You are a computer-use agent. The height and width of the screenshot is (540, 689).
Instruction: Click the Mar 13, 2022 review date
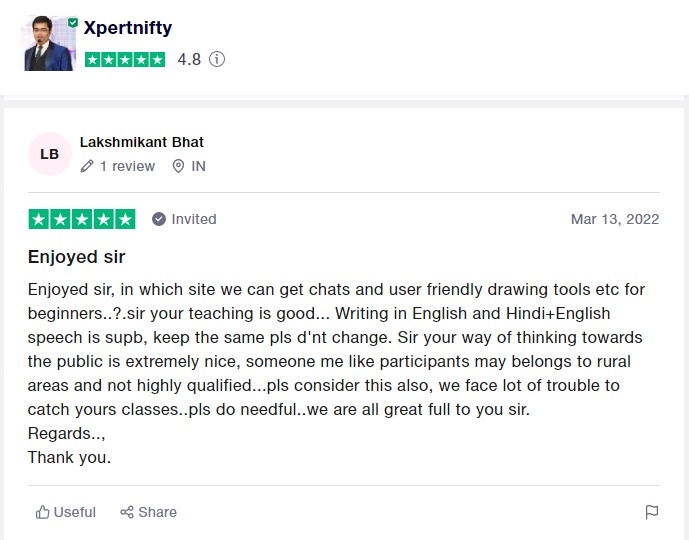pos(614,219)
